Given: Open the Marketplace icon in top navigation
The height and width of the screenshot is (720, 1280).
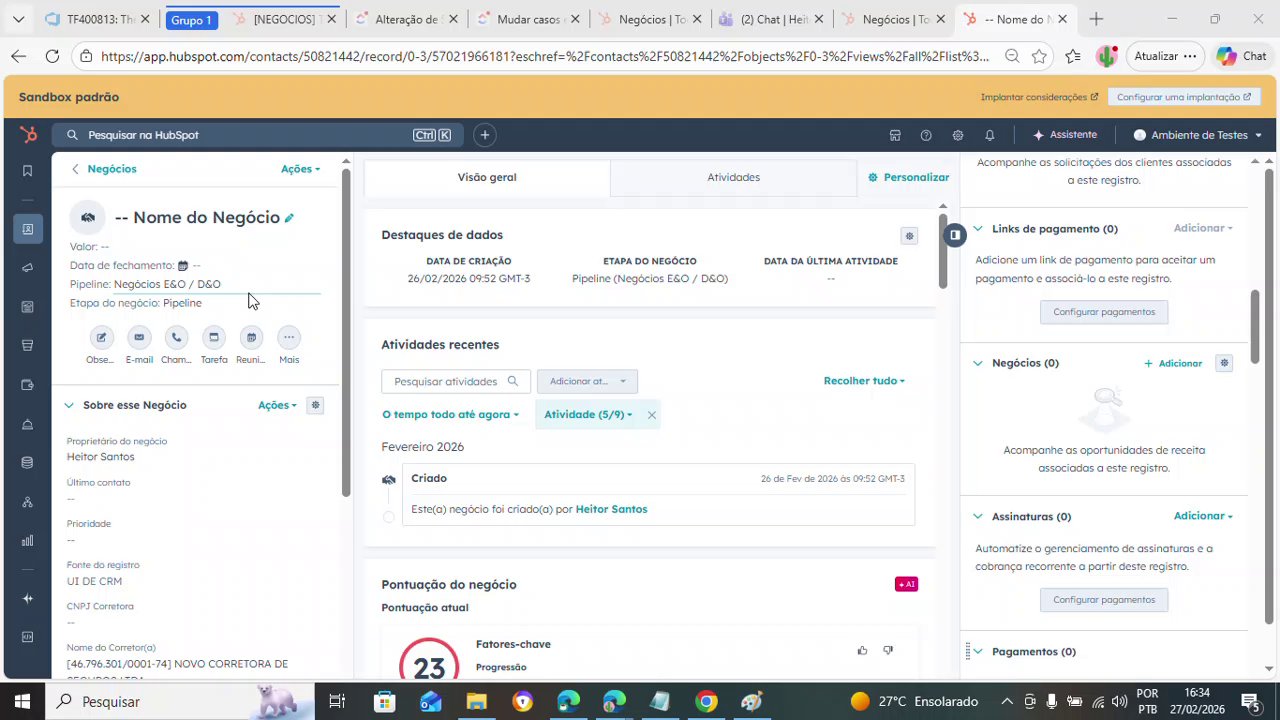Looking at the screenshot, I should [895, 135].
